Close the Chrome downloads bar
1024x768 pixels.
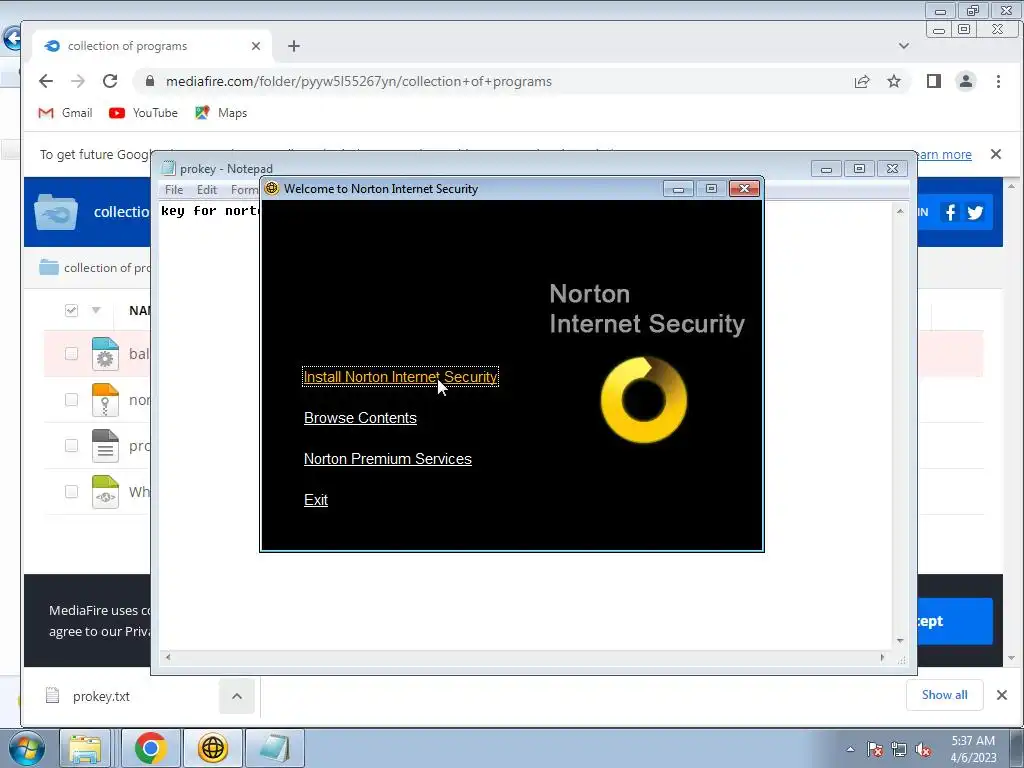click(1002, 695)
